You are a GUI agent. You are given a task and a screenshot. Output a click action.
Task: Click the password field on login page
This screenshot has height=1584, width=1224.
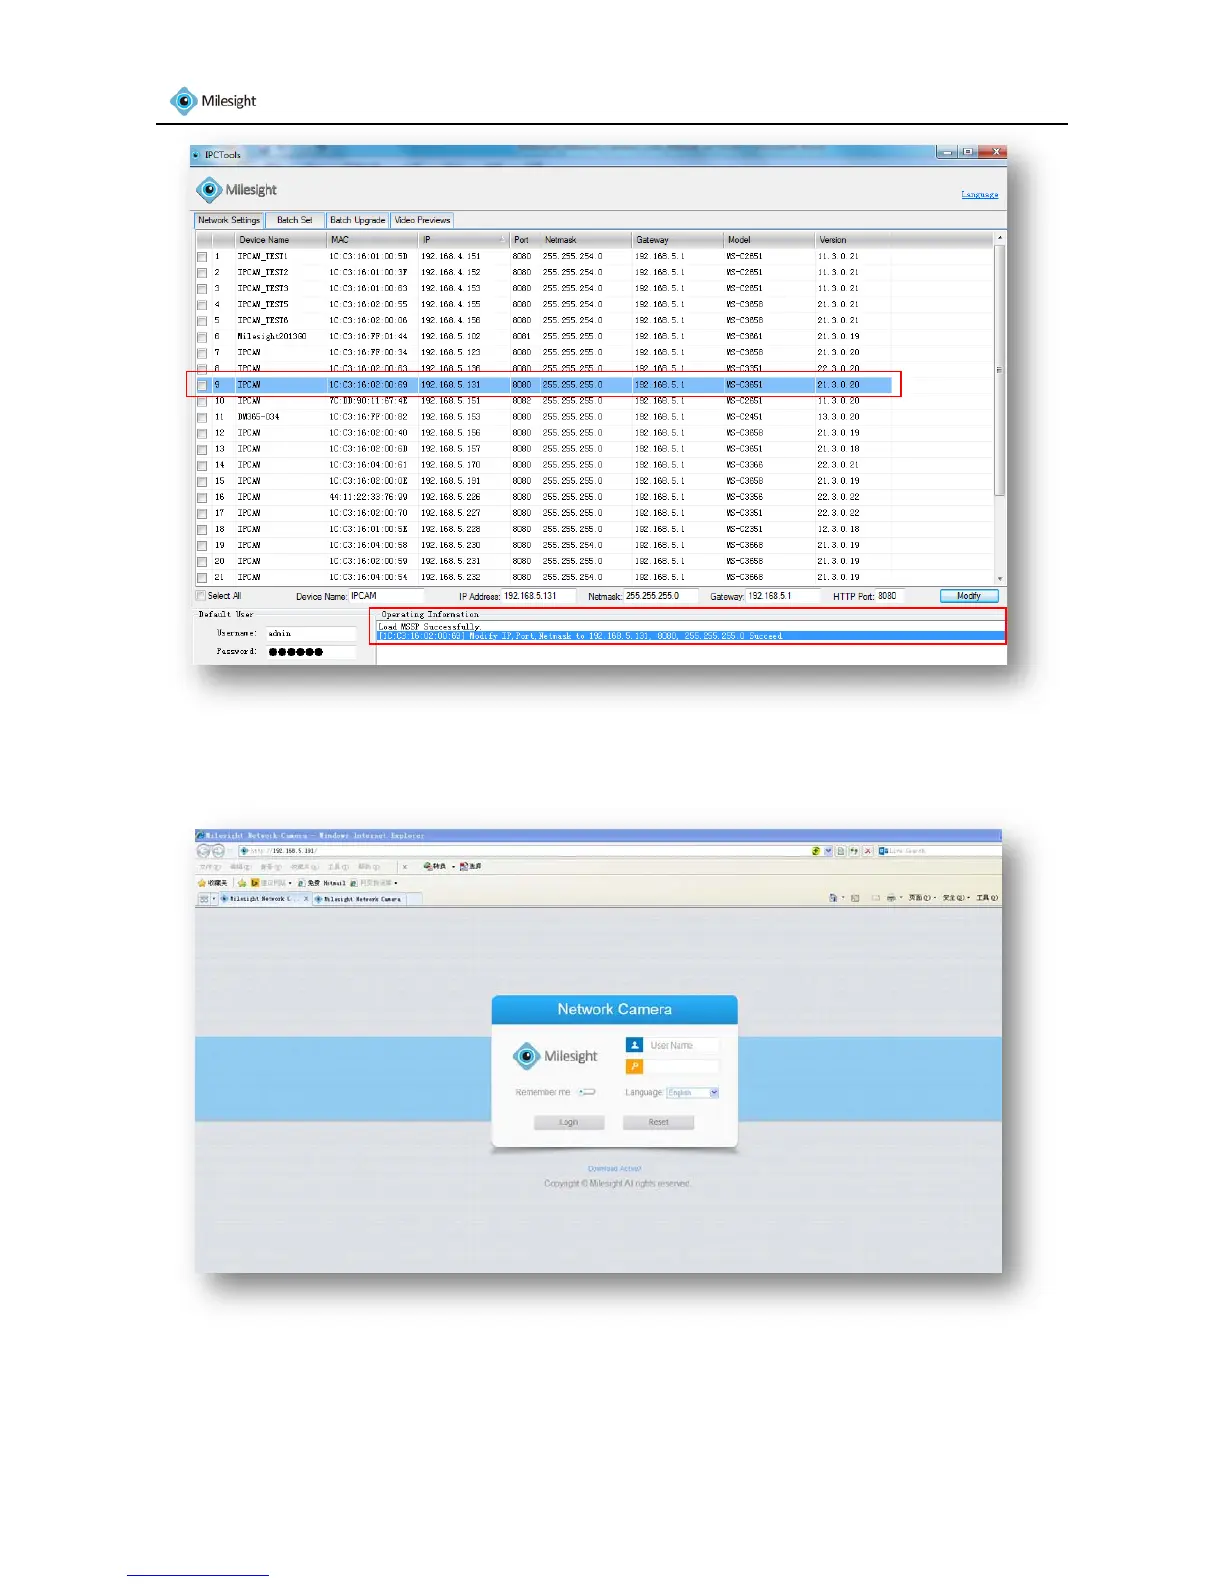tap(682, 1067)
